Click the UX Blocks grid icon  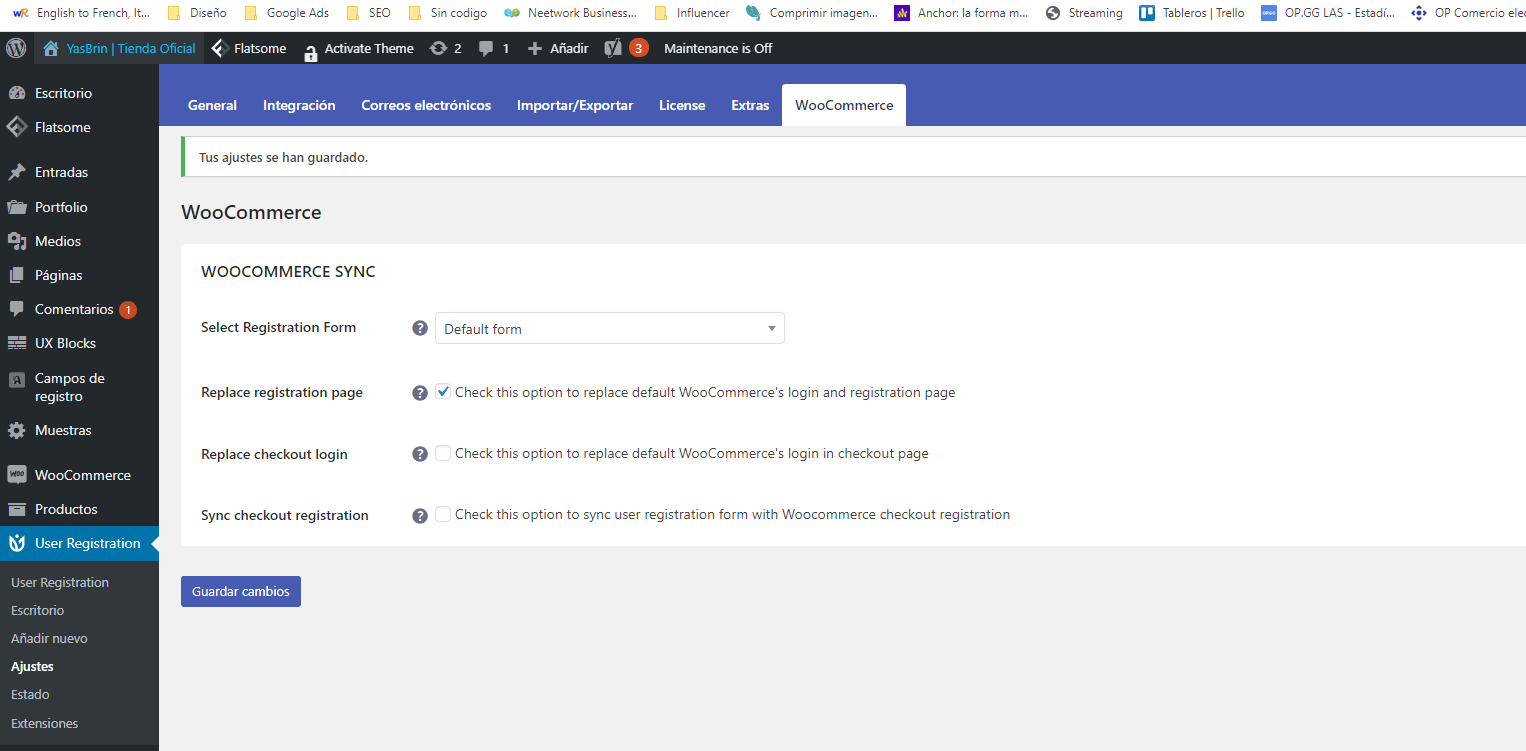[17, 343]
